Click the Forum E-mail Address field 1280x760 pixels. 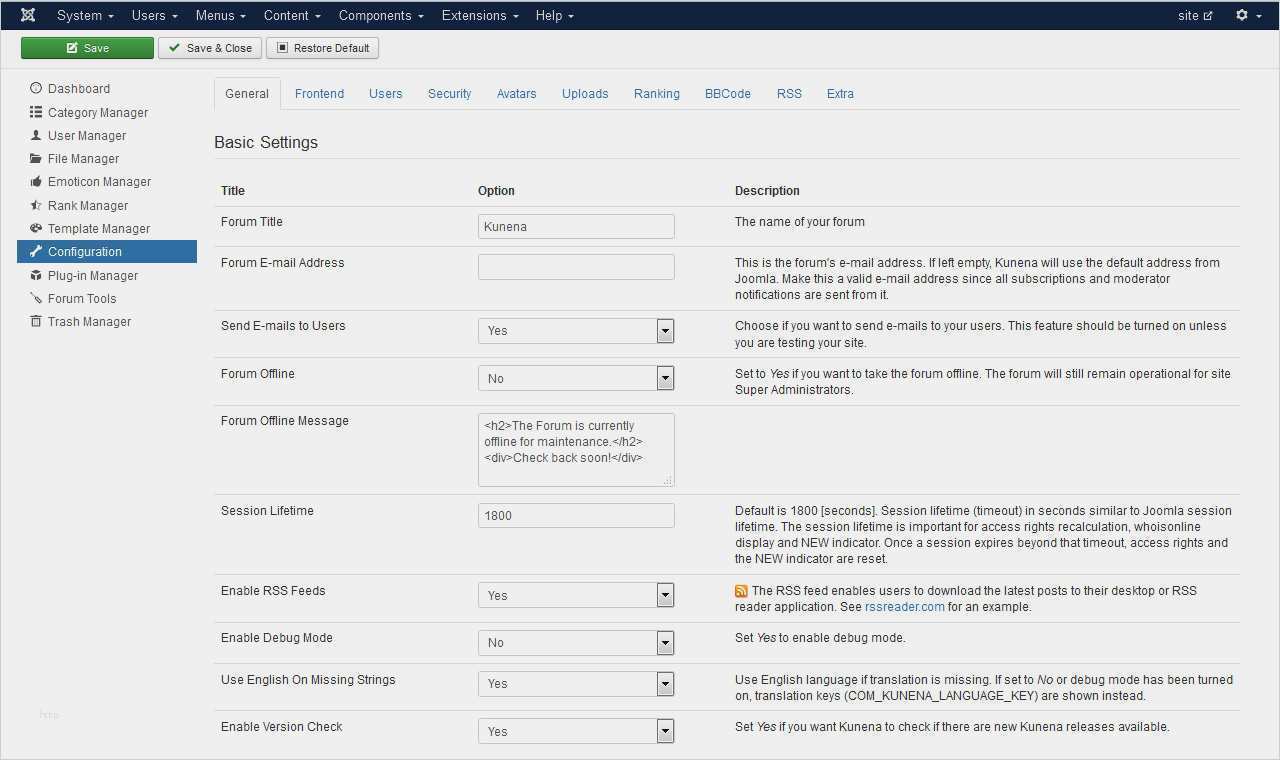pyautogui.click(x=576, y=267)
